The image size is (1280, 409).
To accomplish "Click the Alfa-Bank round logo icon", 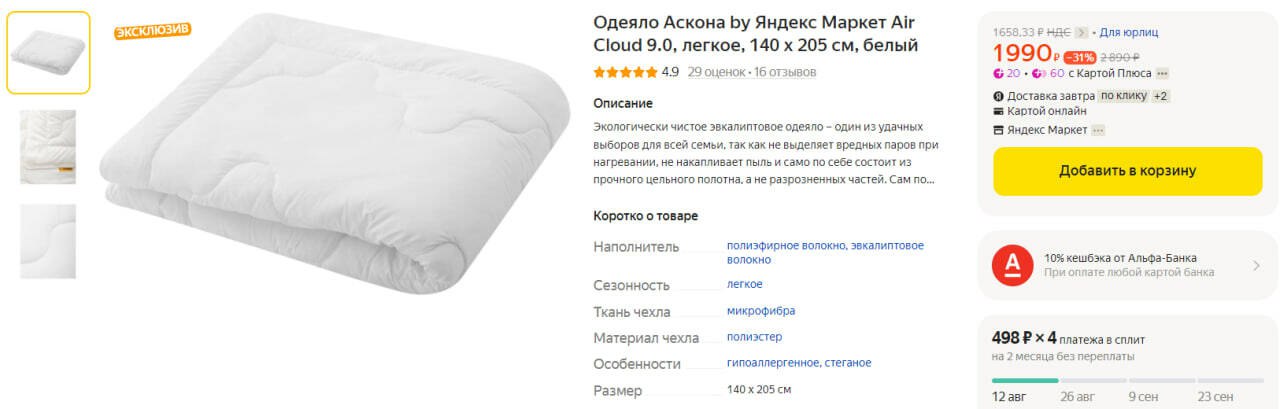I will coord(1013,265).
